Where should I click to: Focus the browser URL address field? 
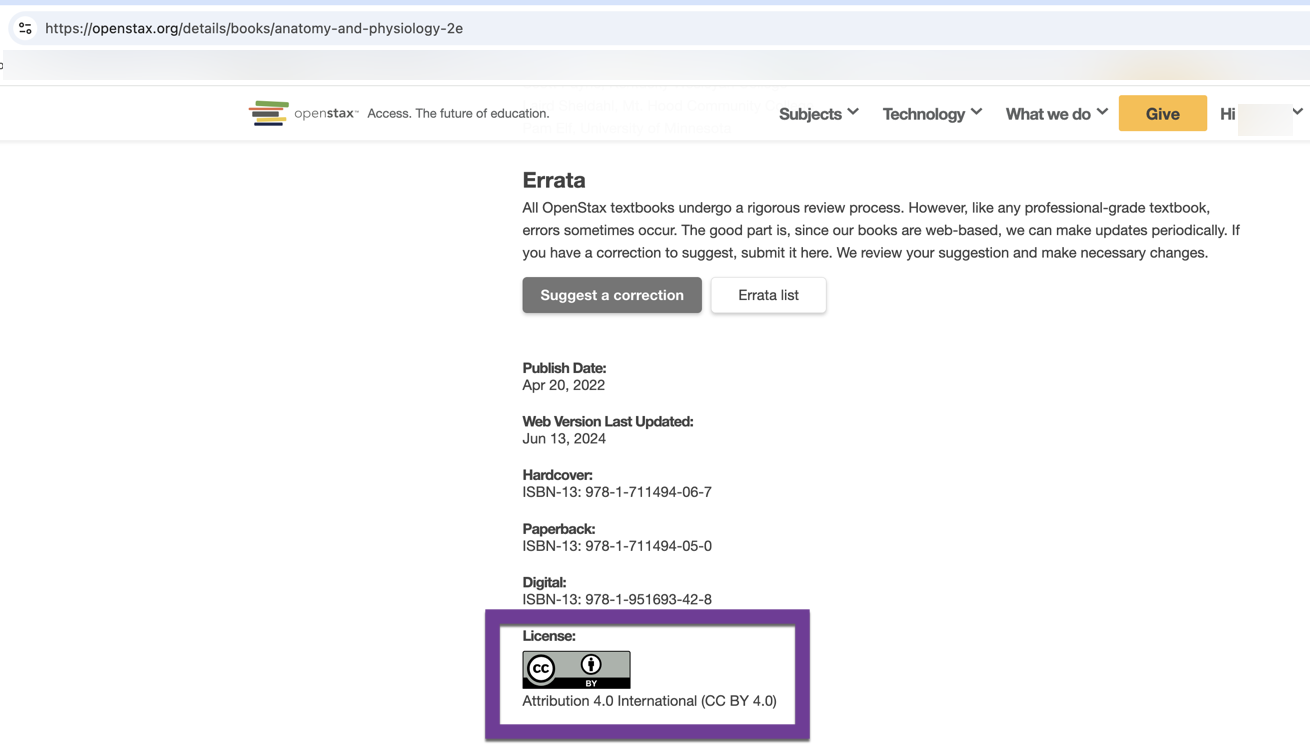[x=600, y=28]
